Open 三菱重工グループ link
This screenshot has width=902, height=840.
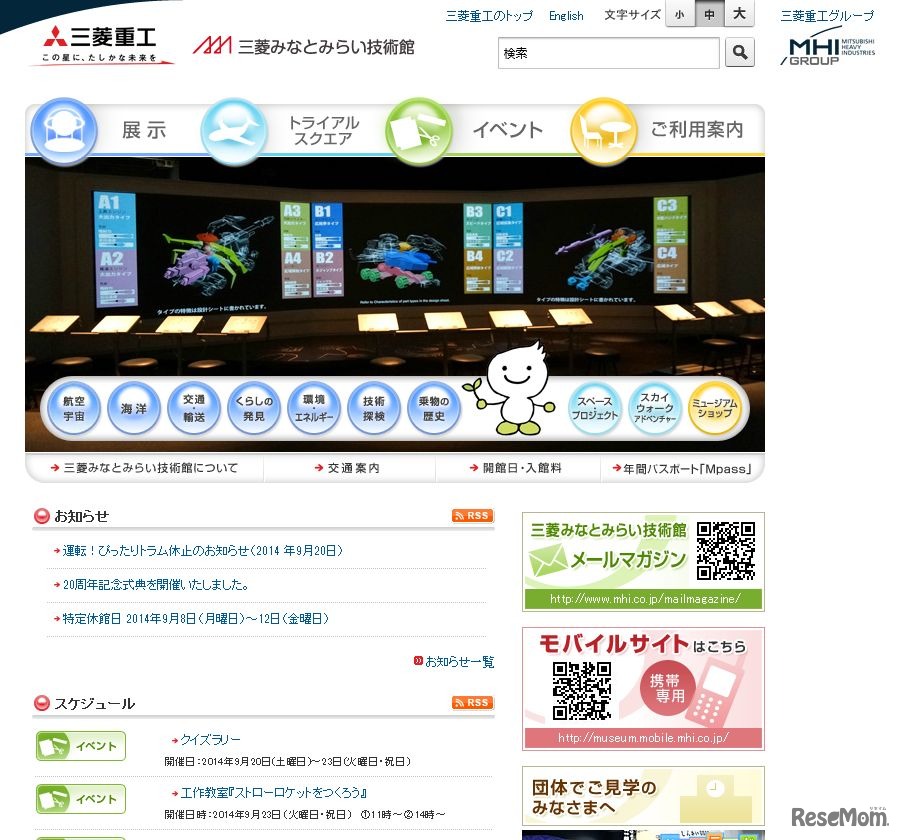click(x=827, y=16)
